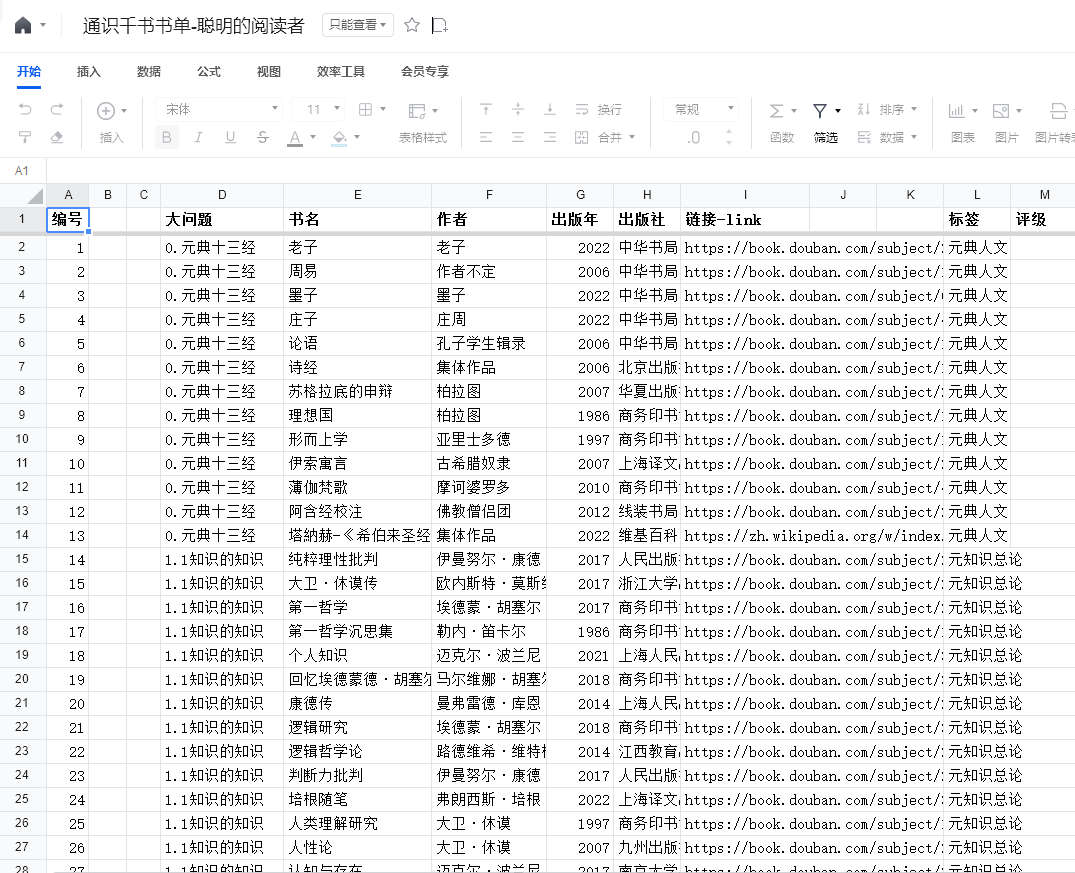Click the filter funnel icon
This screenshot has height=873, width=1075.
pyautogui.click(x=820, y=110)
